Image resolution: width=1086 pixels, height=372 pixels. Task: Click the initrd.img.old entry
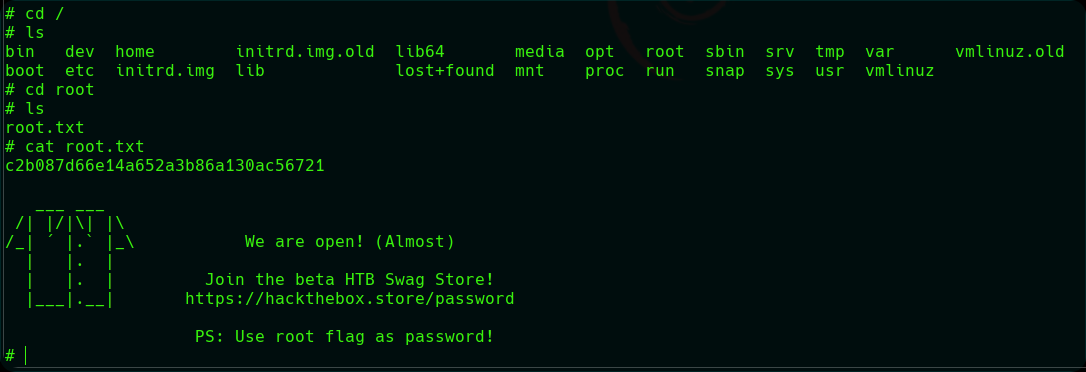coord(305,52)
